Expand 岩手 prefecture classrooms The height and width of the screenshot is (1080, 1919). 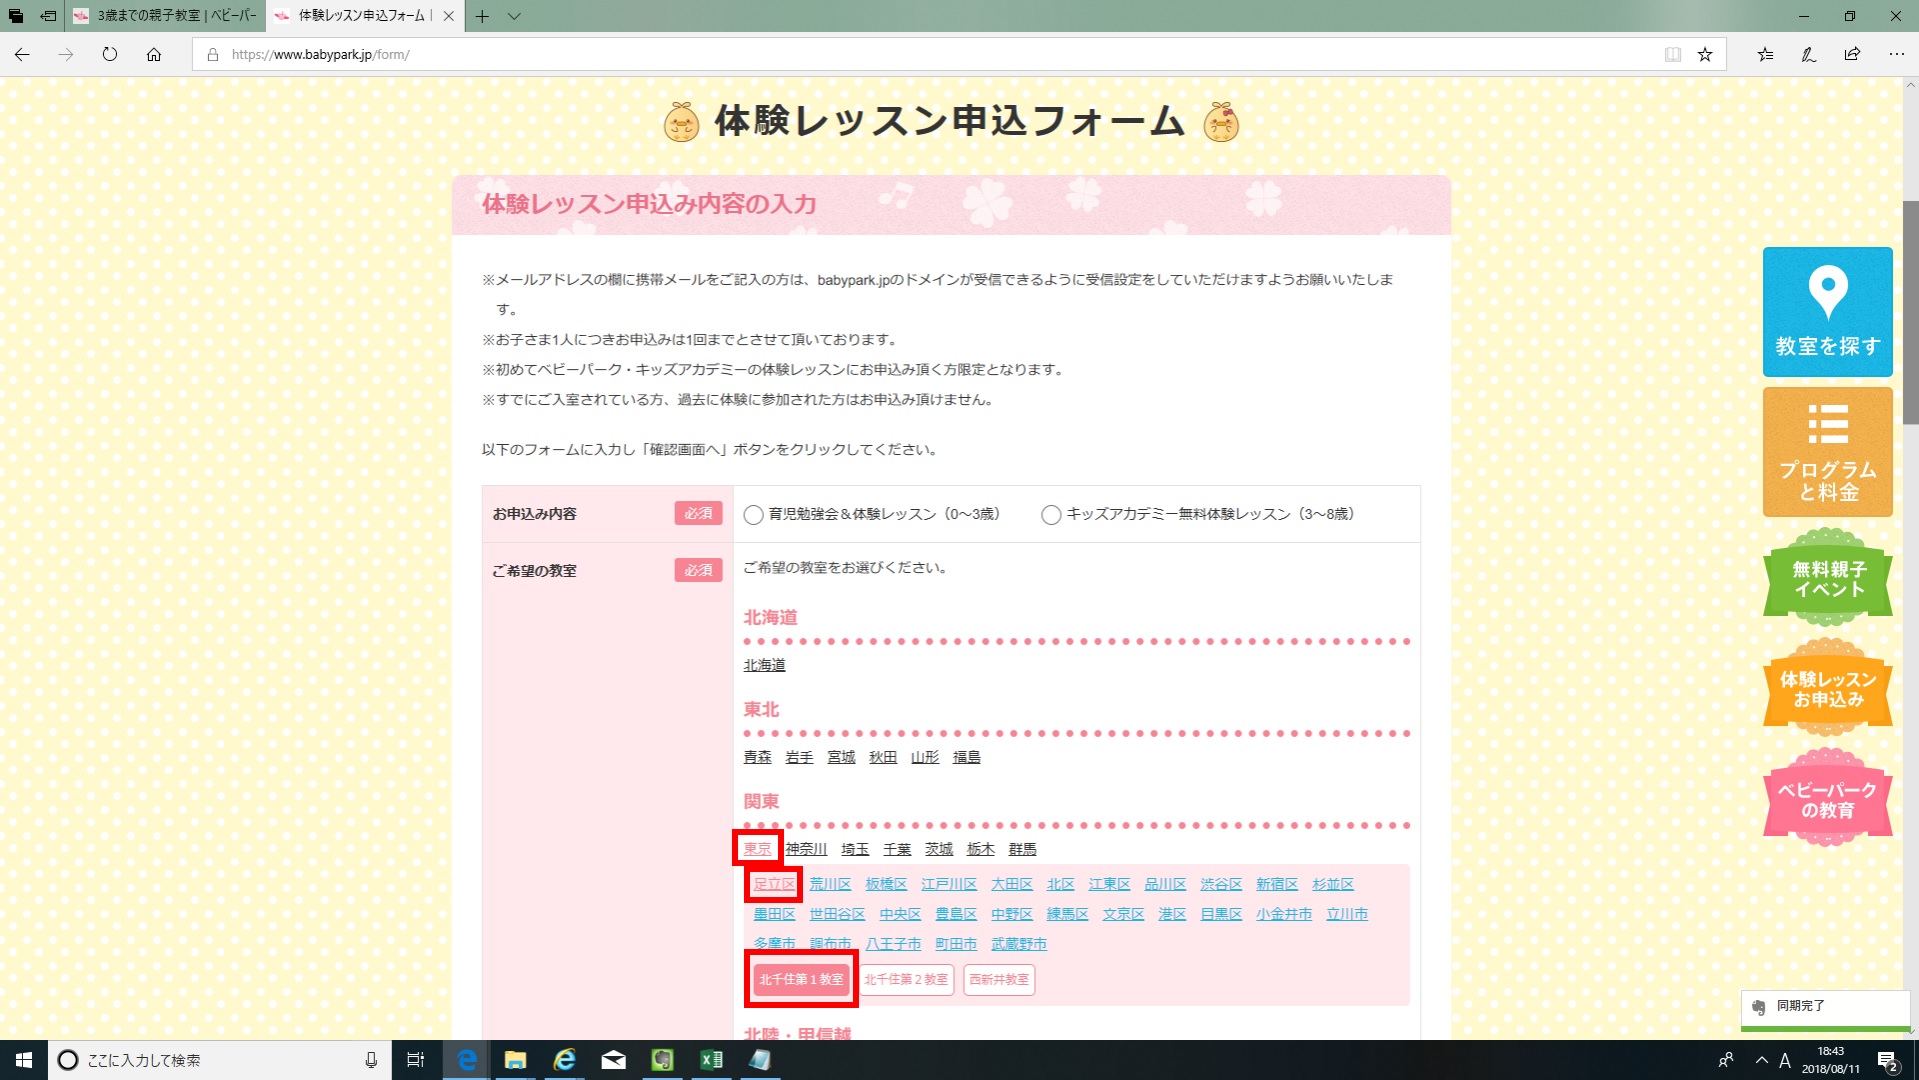(799, 758)
